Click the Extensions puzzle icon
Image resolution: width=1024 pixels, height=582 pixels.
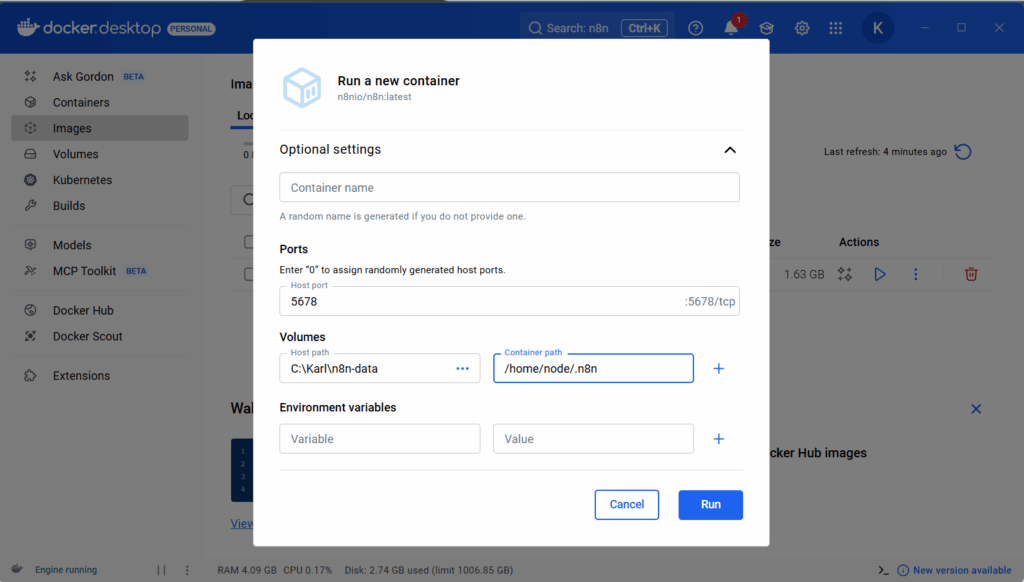(30, 376)
